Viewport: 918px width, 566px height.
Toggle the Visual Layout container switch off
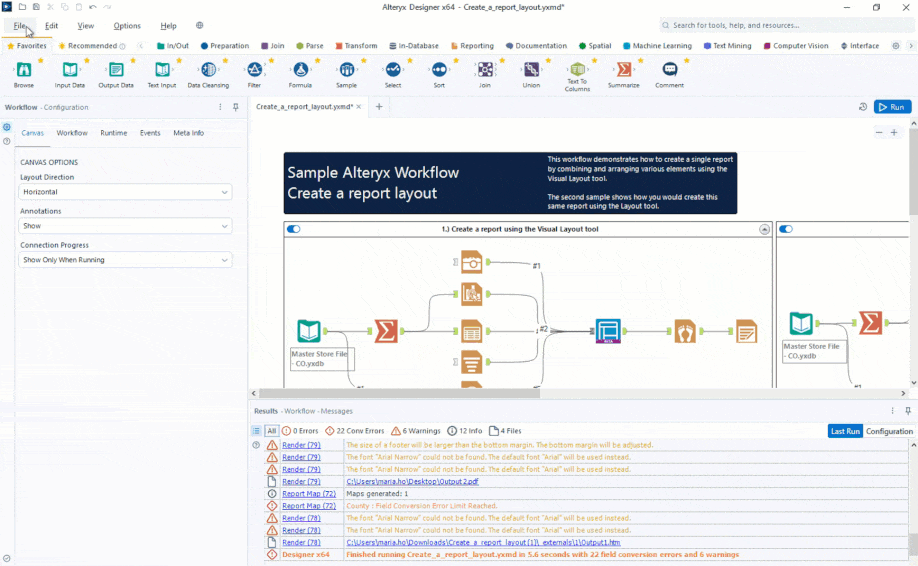294,229
